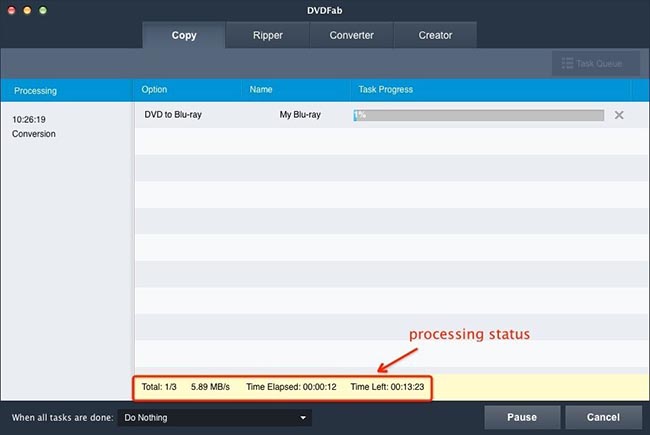650x435 pixels.
Task: Switch to the Copy tab
Action: tap(184, 35)
